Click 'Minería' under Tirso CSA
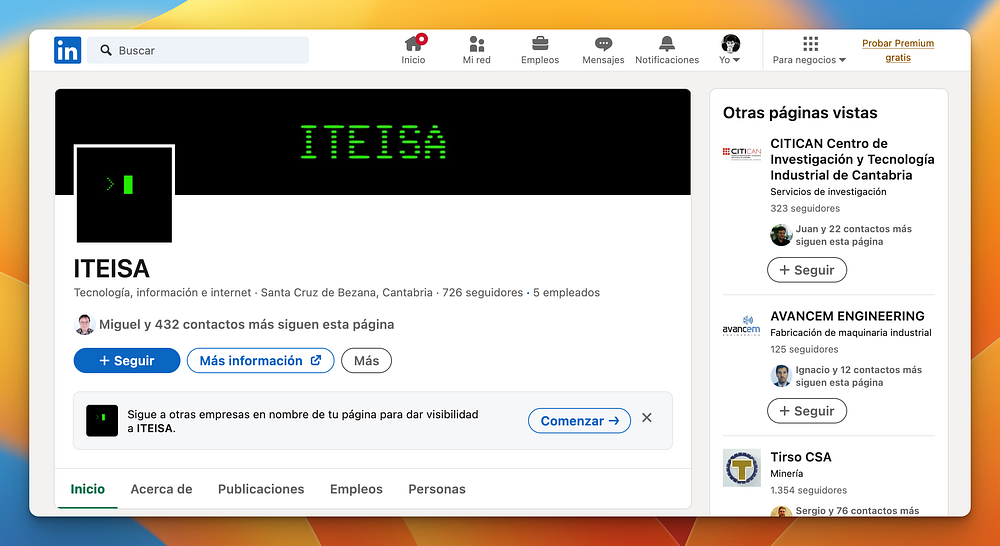 787,474
